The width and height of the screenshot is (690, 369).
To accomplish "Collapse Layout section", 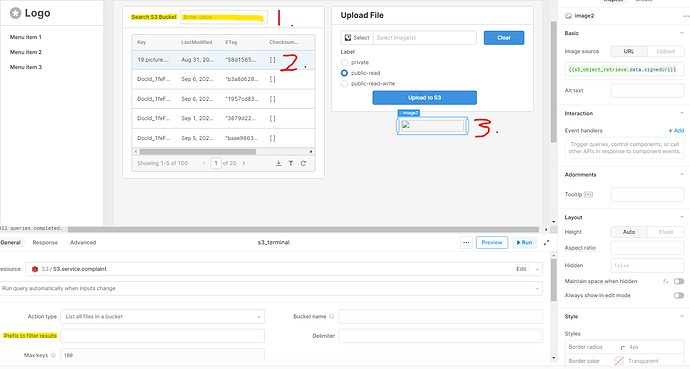I will point(681,218).
